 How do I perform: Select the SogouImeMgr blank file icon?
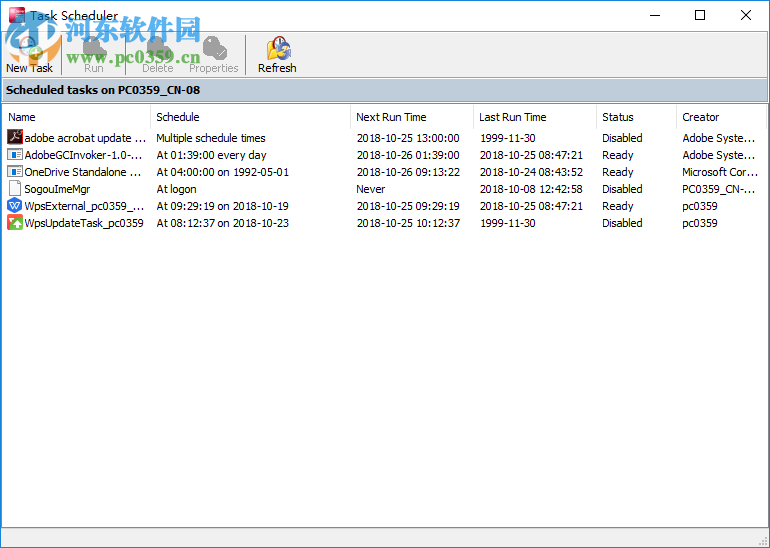coord(15,189)
